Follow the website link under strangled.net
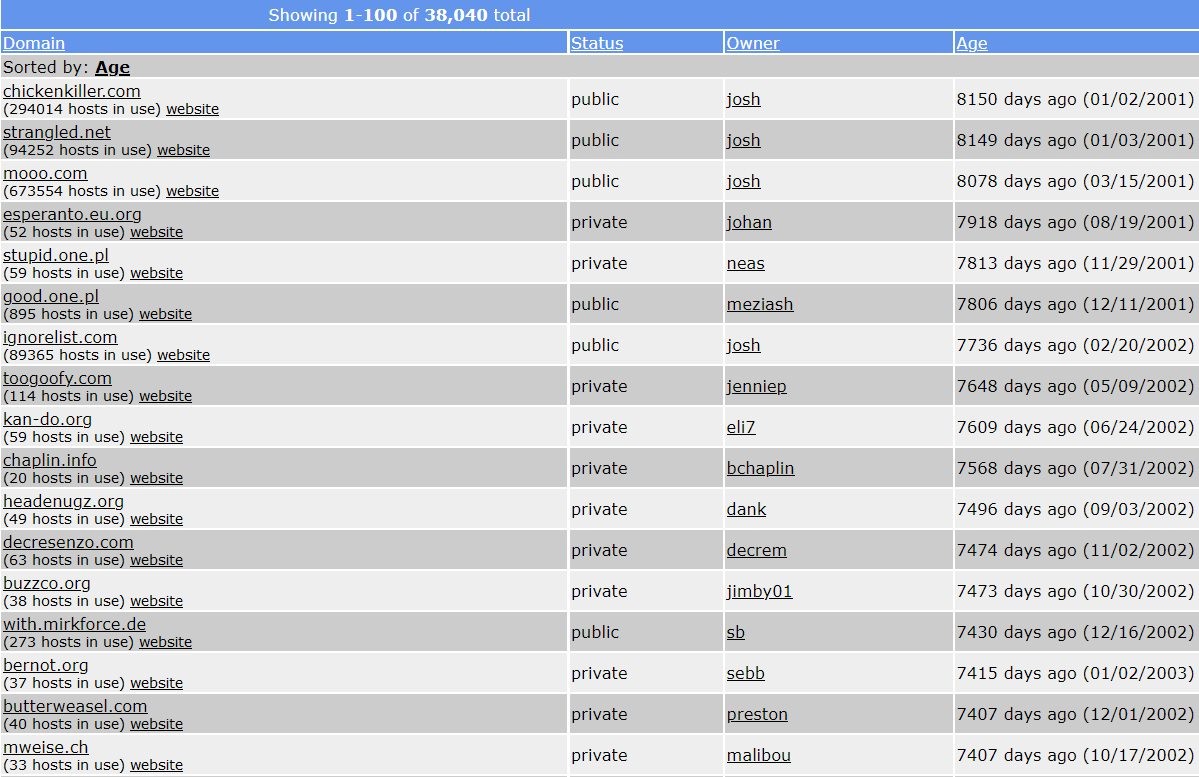 (184, 151)
